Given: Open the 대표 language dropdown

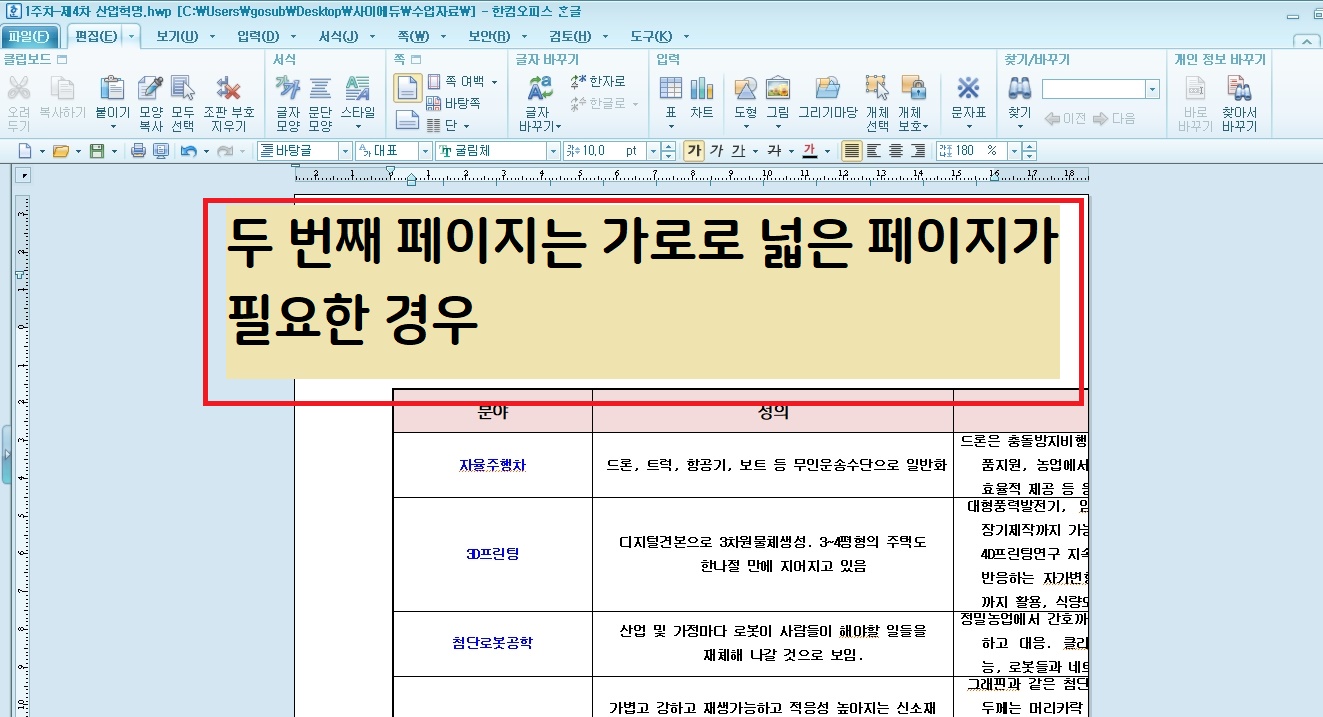Looking at the screenshot, I should (x=425, y=151).
